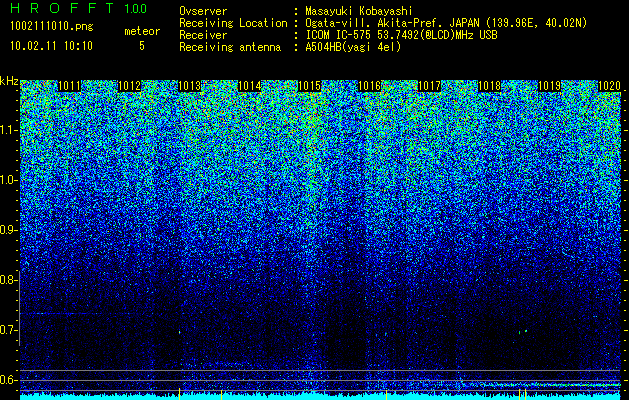629x400 pixels.
Task: Select the 1012 time label
Action: click(130, 86)
